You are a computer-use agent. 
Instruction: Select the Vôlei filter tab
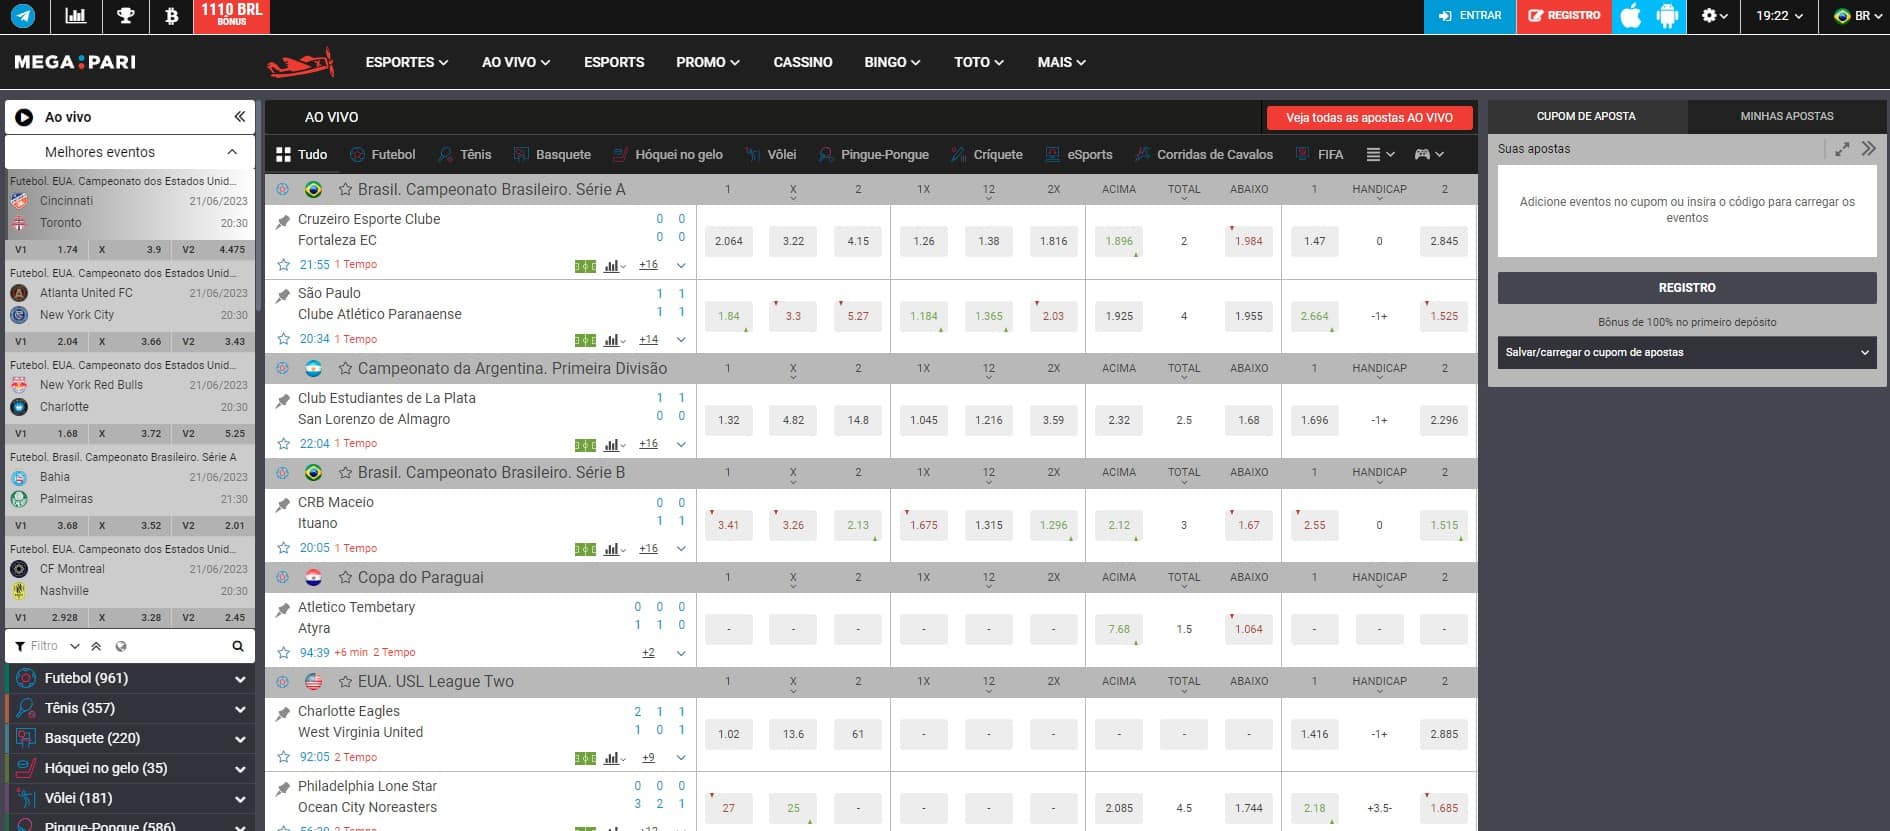(770, 154)
